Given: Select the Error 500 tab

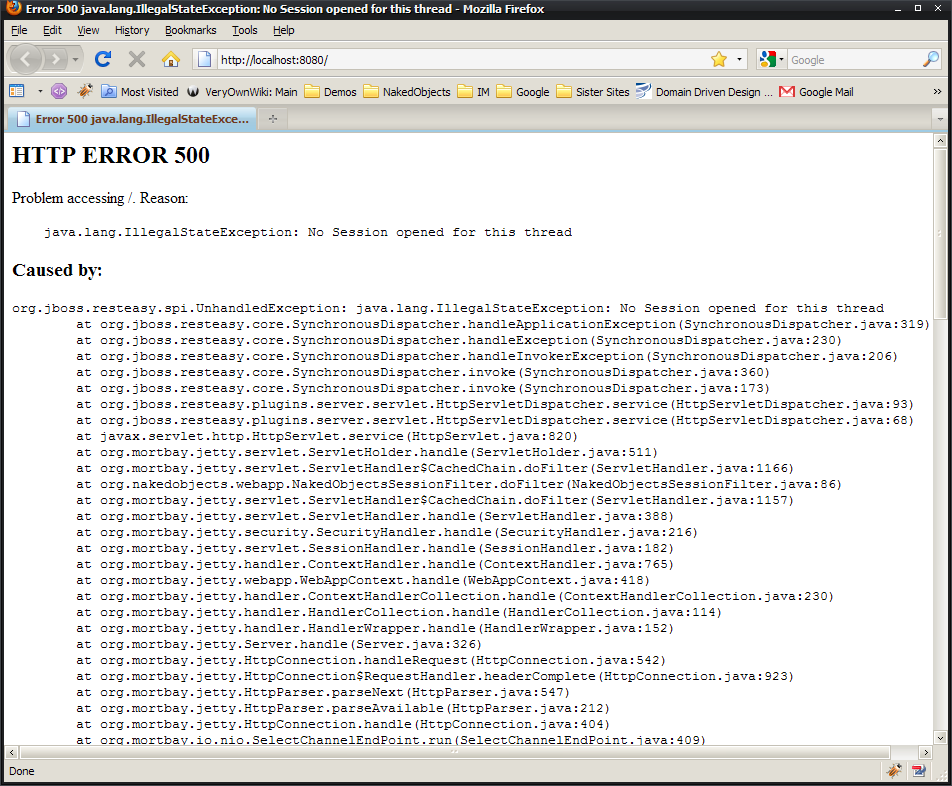Looking at the screenshot, I should 132,119.
